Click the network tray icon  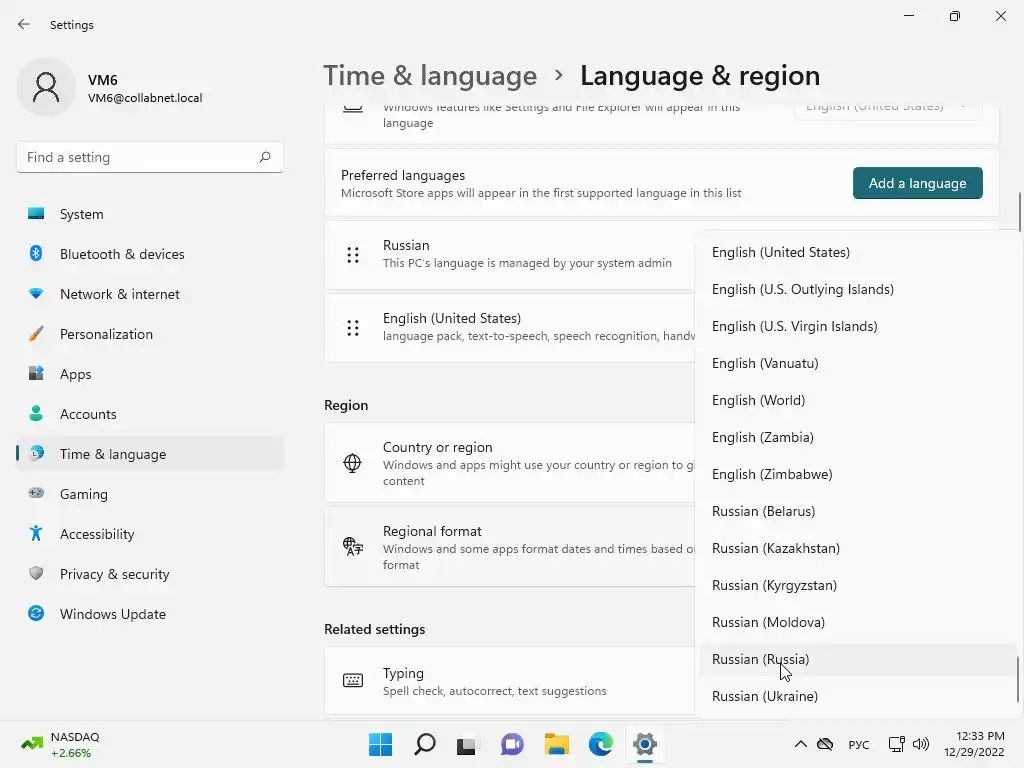click(x=897, y=744)
